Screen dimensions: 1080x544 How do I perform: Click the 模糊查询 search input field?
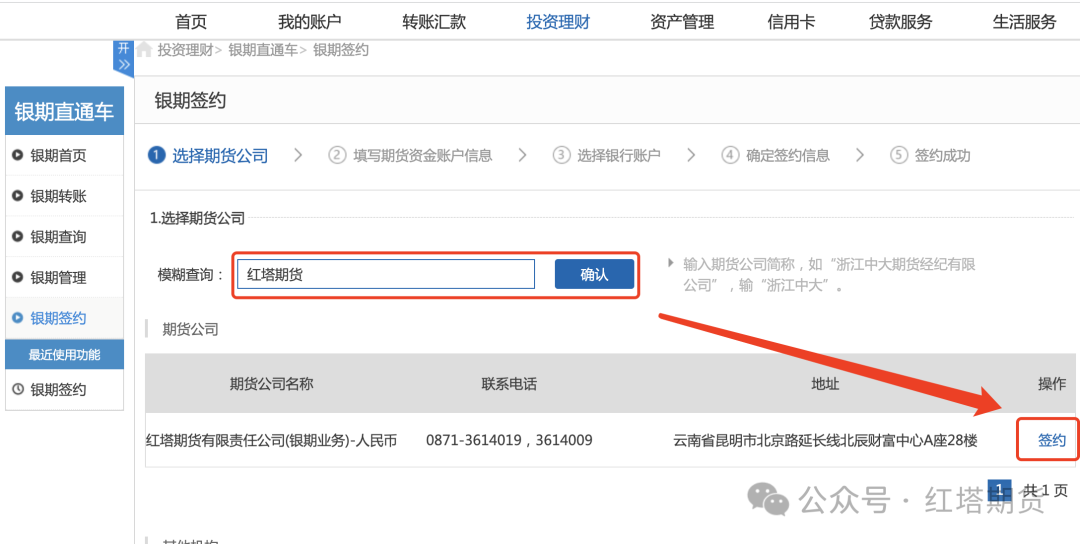pos(386,275)
